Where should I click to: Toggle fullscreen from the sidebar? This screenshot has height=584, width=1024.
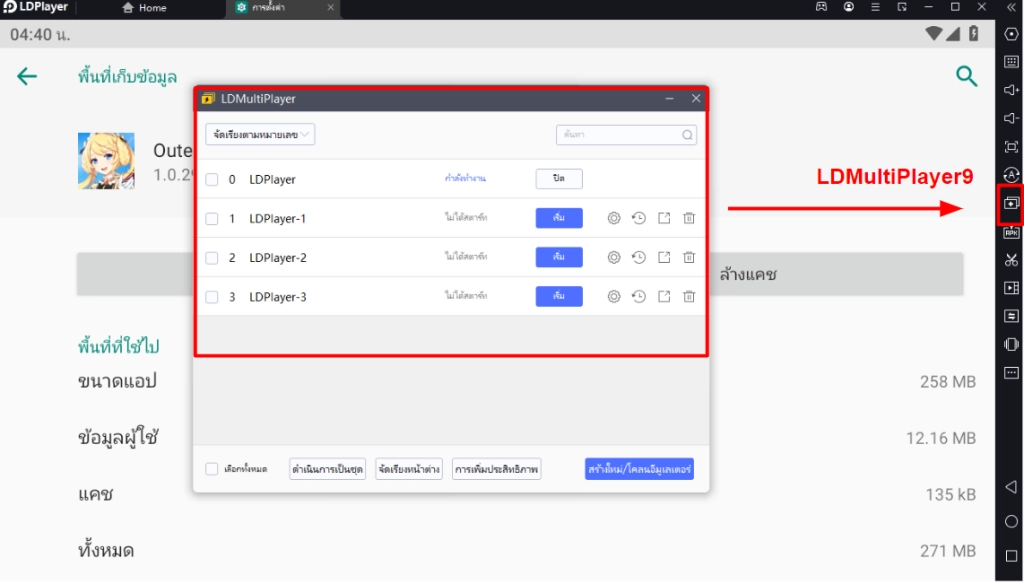coord(1011,147)
